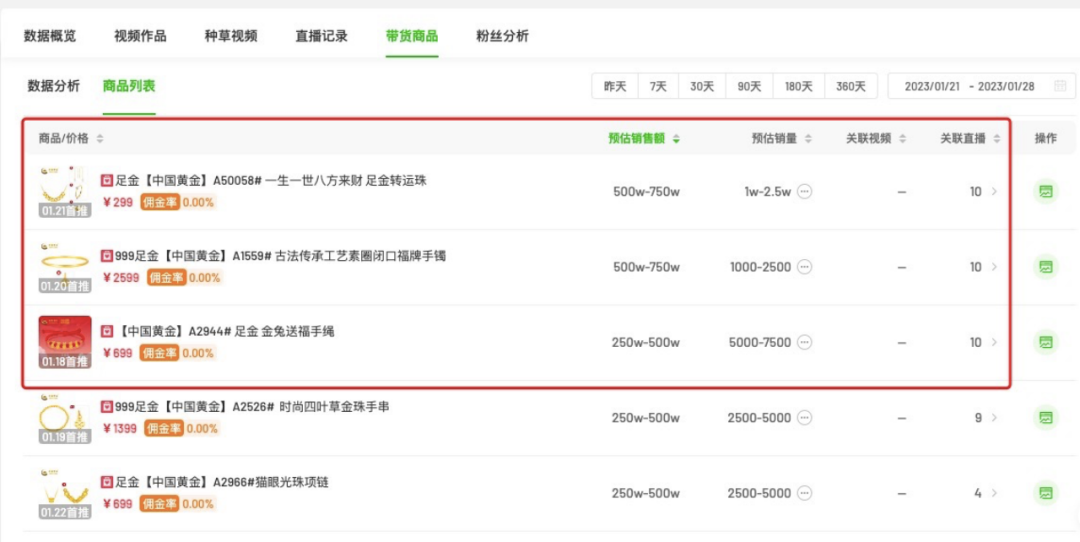Viewport: 1080px width, 542px height.
Task: Switch to the 粉丝分析 tab
Action: pyautogui.click(x=502, y=36)
